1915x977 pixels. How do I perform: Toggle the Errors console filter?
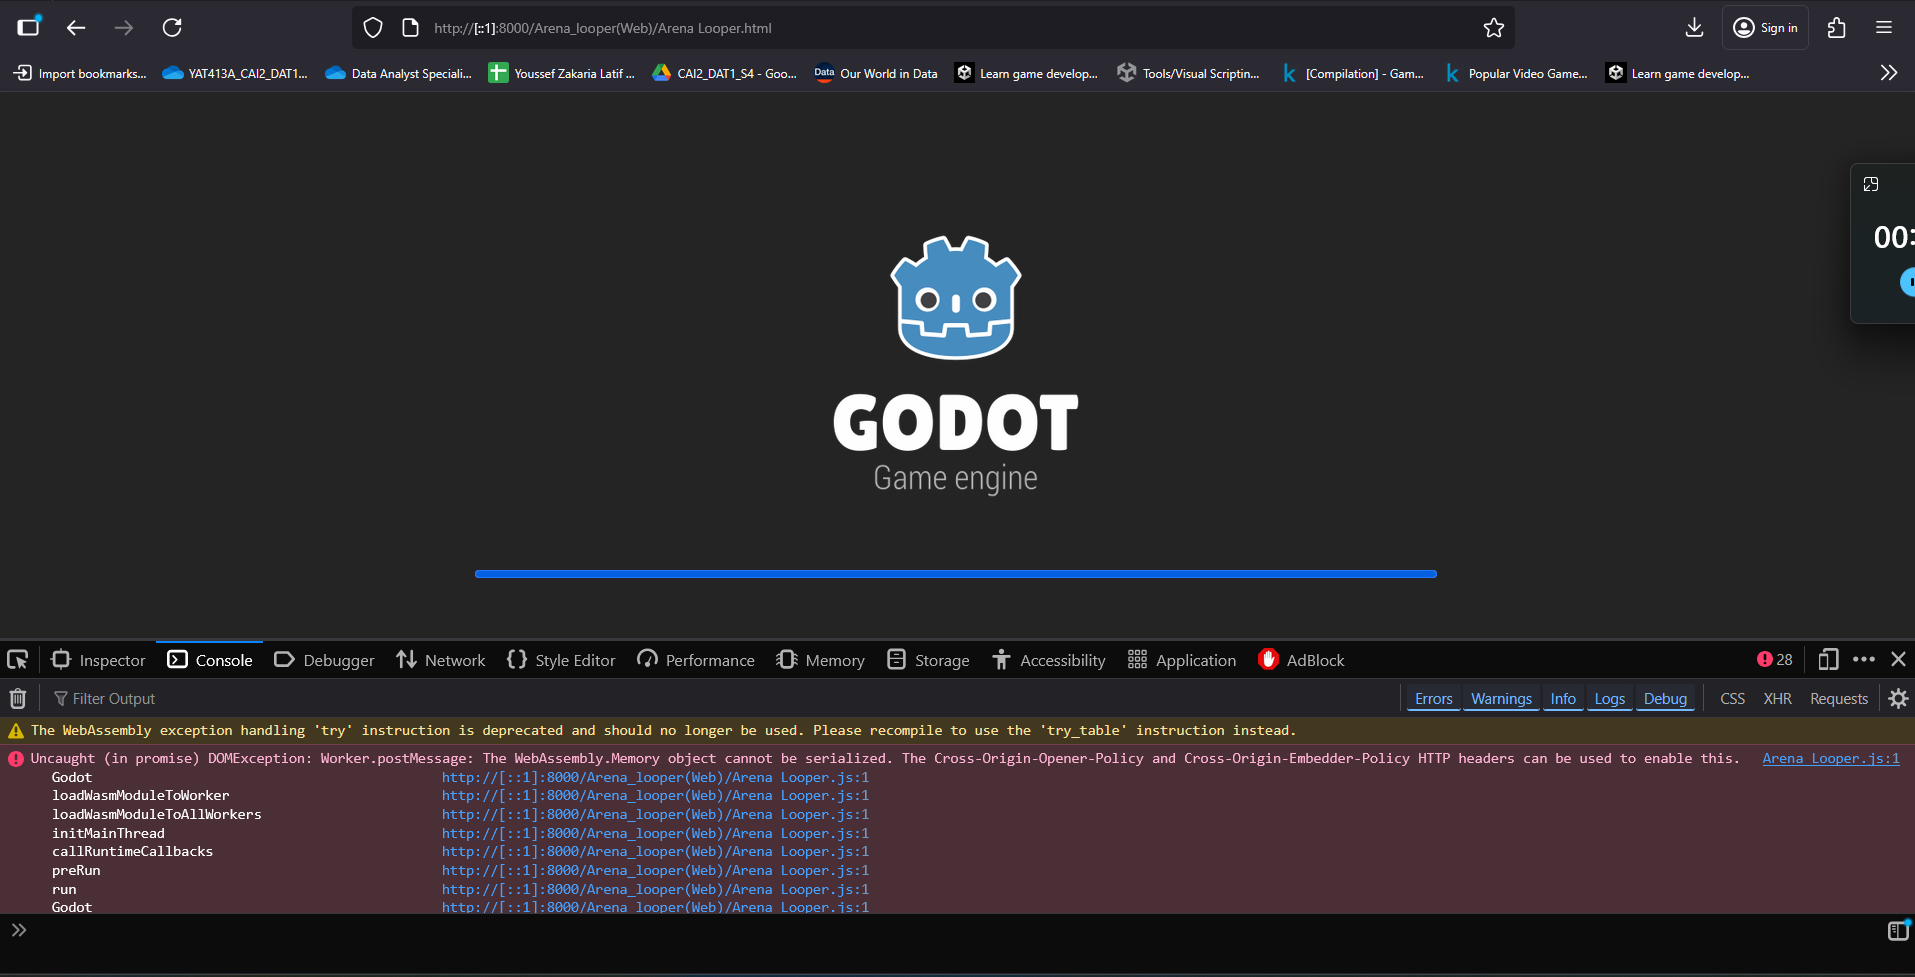click(x=1433, y=699)
